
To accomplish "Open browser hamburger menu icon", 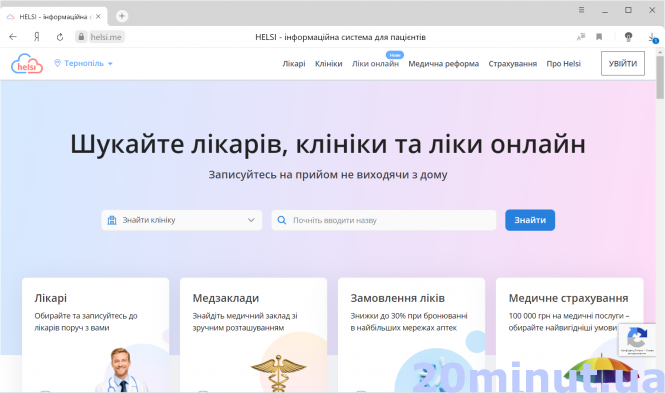I will [581, 10].
